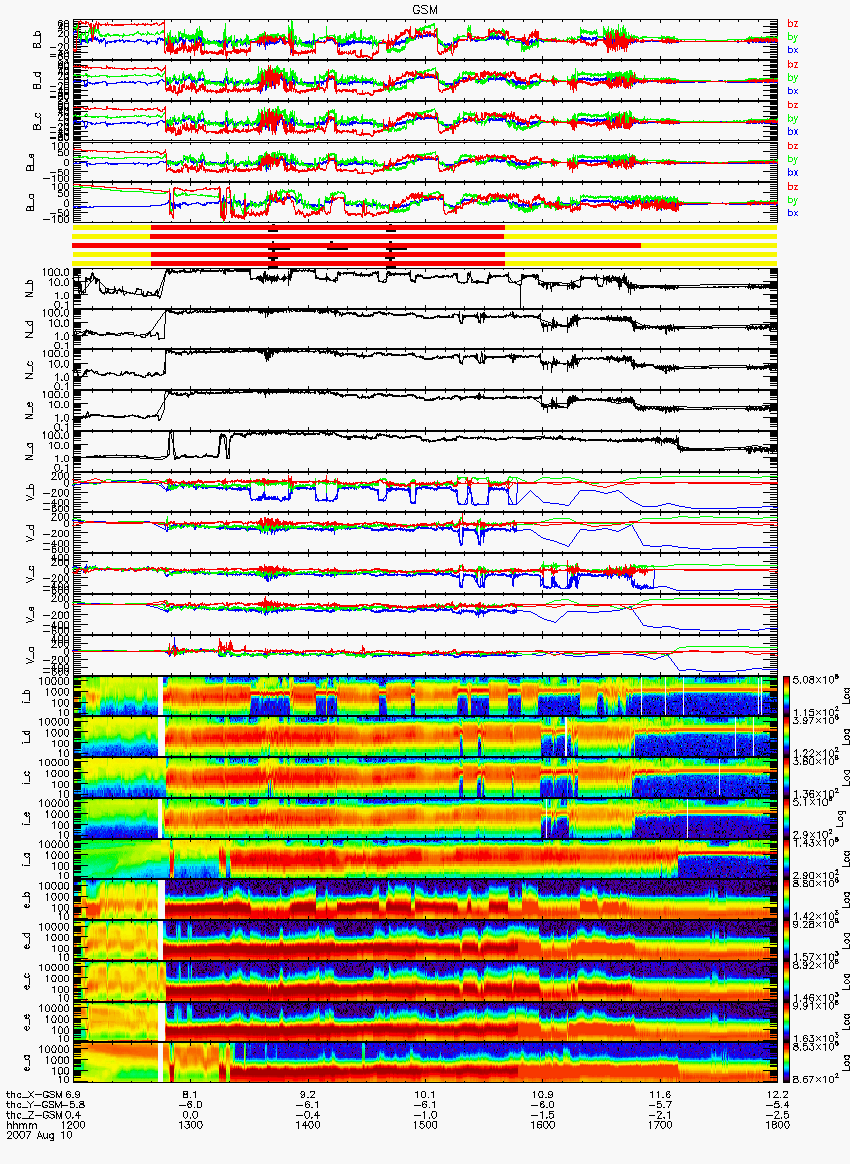Click the i_d ion spectrogram label
The width and height of the screenshot is (850, 1164).
point(26,736)
